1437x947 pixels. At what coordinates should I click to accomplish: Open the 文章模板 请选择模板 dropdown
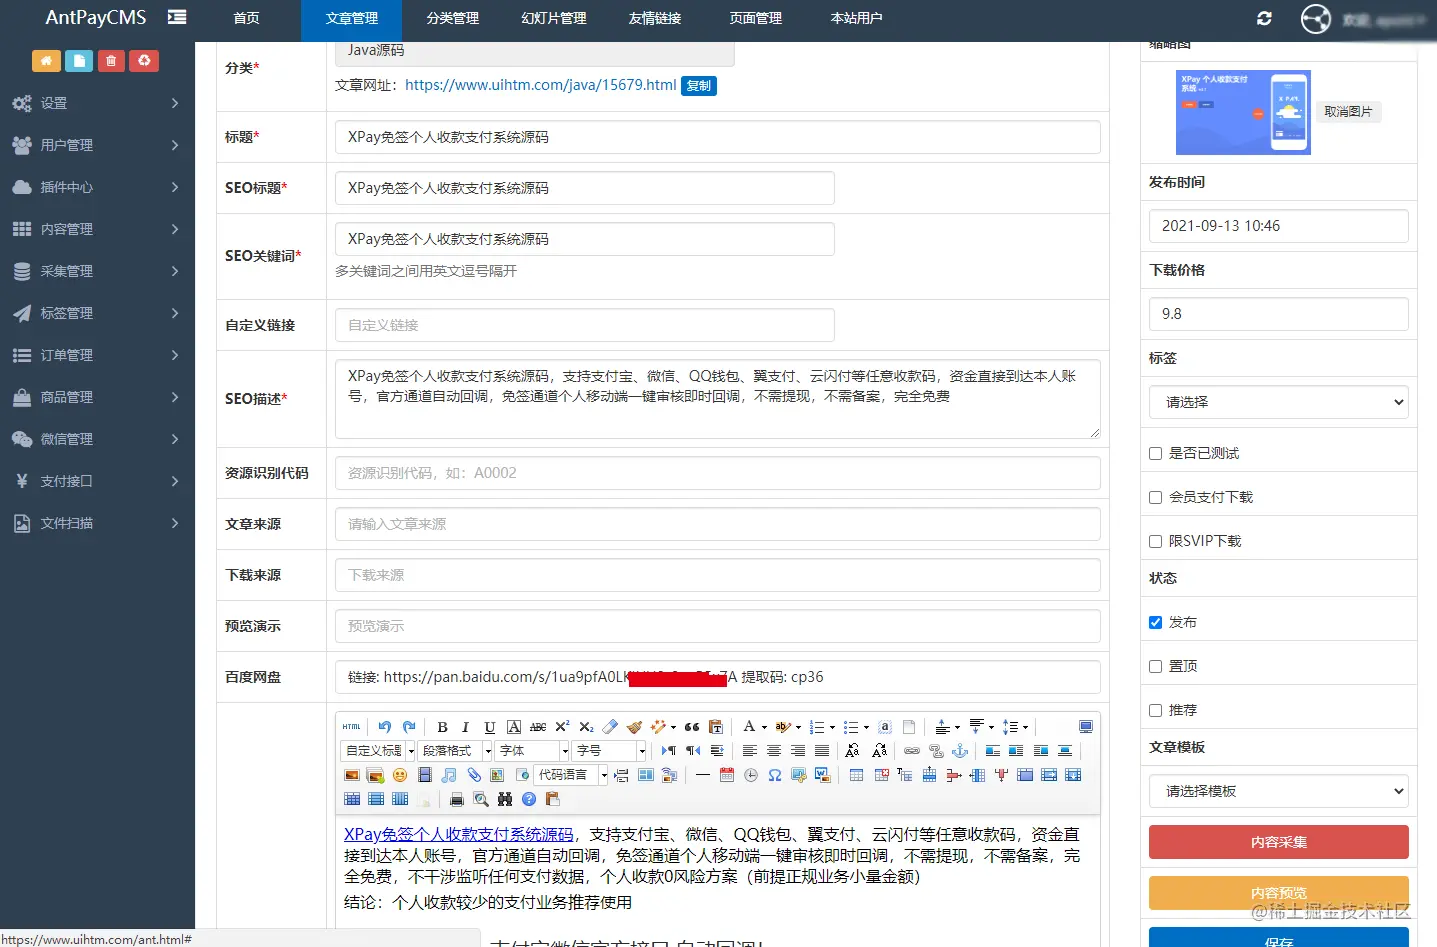pos(1279,791)
